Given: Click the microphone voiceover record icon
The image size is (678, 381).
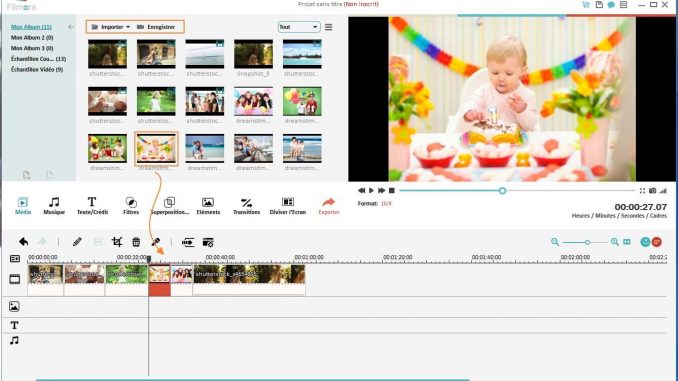Looking at the screenshot, I should tap(156, 242).
